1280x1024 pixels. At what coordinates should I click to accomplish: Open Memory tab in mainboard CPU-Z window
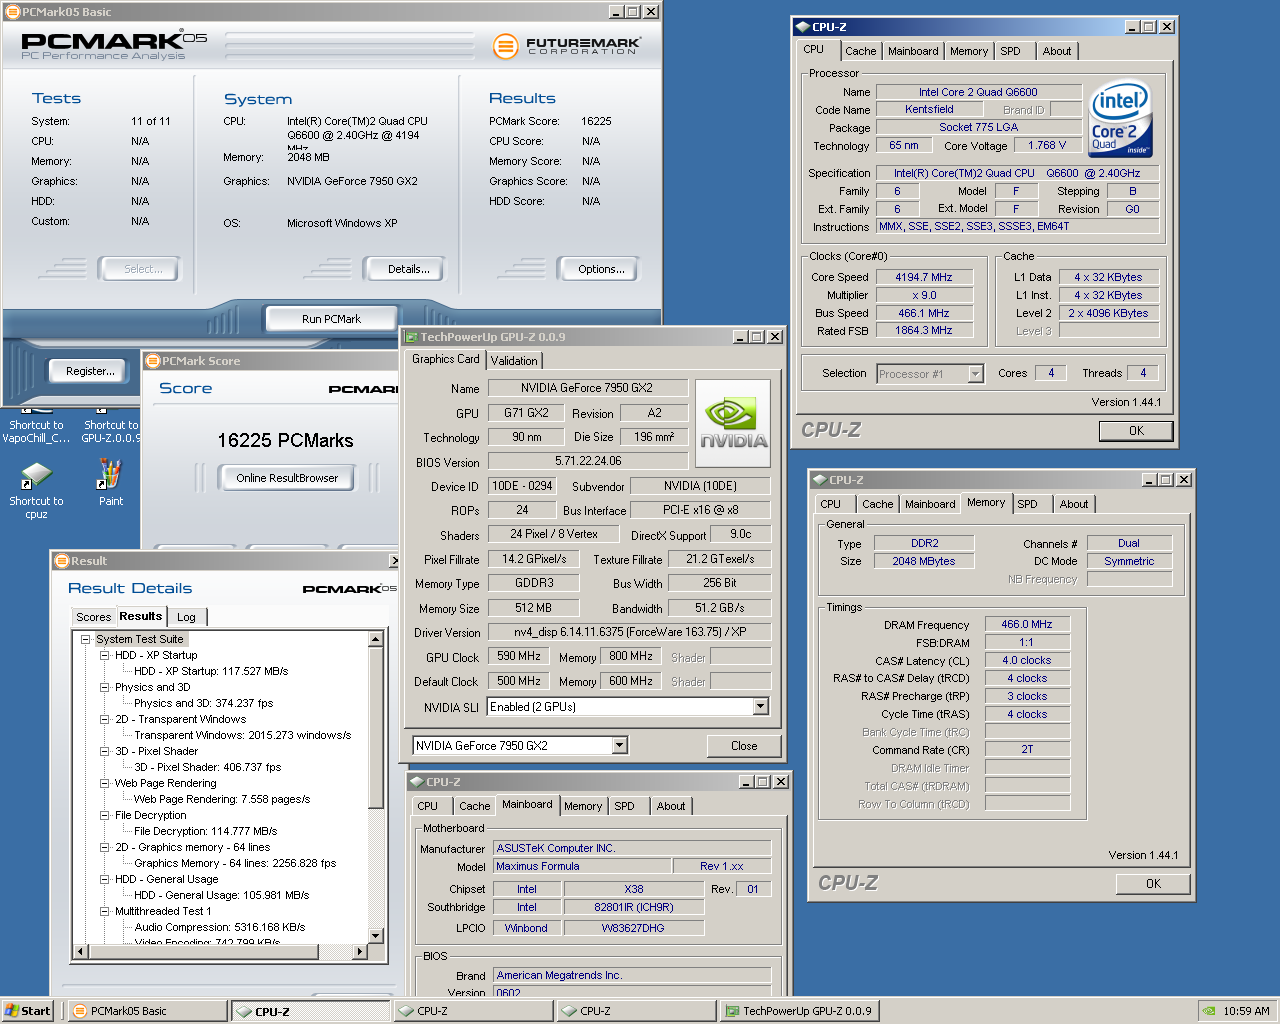point(583,806)
